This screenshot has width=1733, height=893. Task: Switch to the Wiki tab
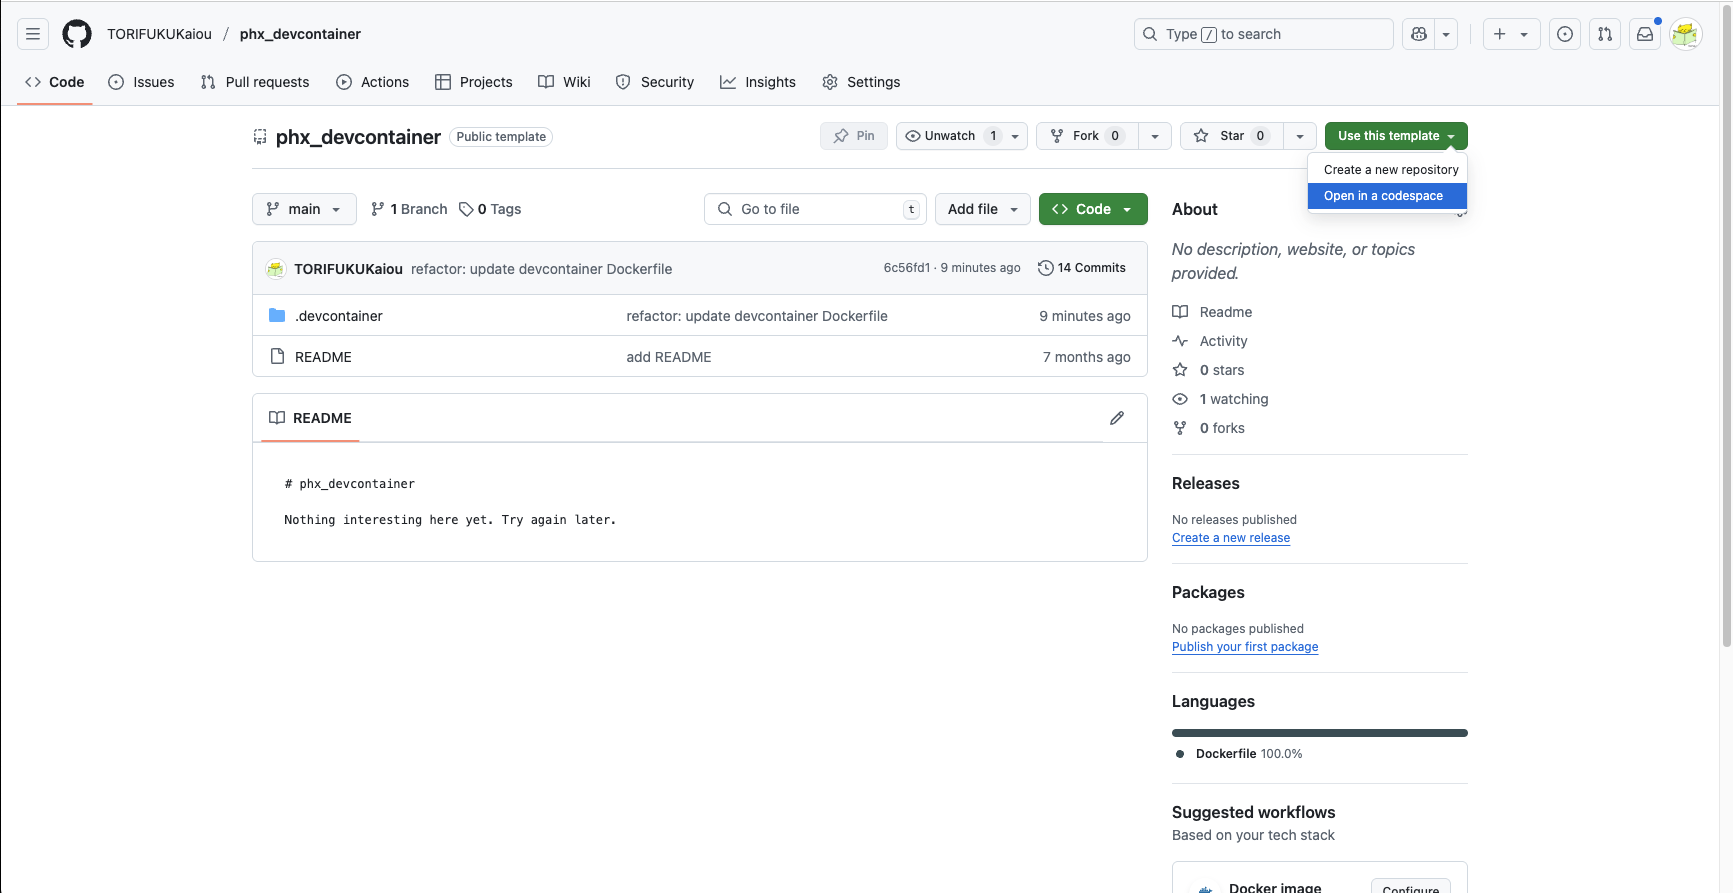point(564,82)
